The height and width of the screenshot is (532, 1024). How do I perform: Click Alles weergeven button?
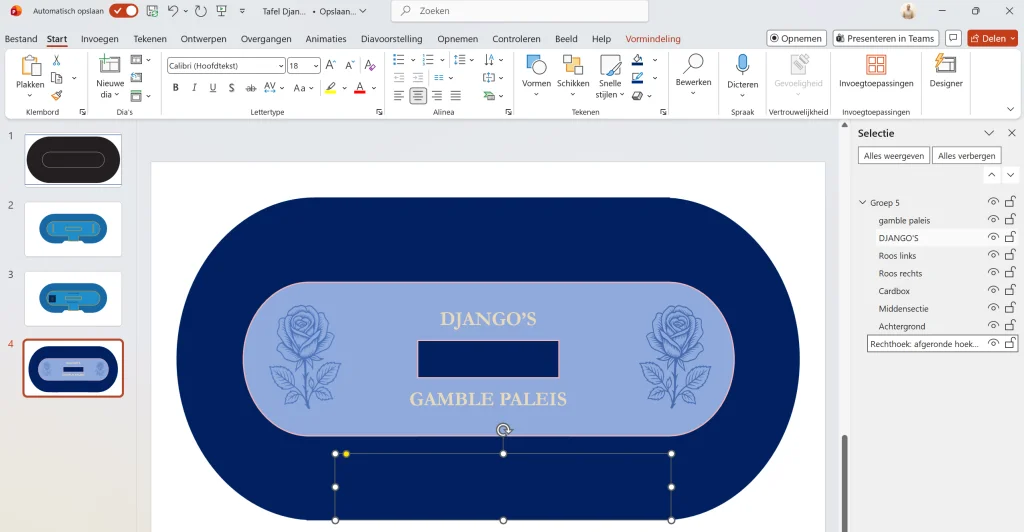coord(893,155)
